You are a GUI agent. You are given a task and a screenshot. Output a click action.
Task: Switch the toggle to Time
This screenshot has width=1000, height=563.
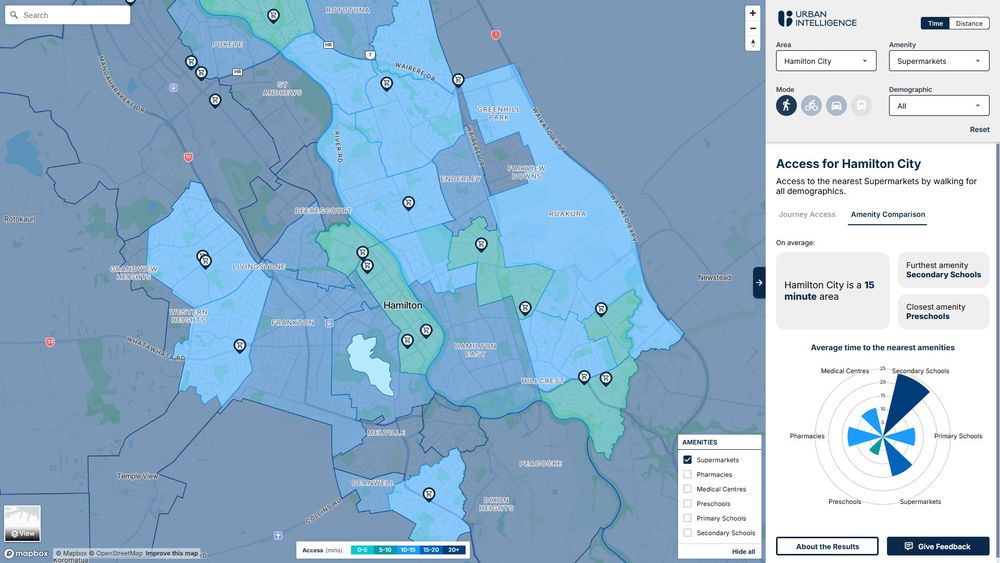point(935,24)
